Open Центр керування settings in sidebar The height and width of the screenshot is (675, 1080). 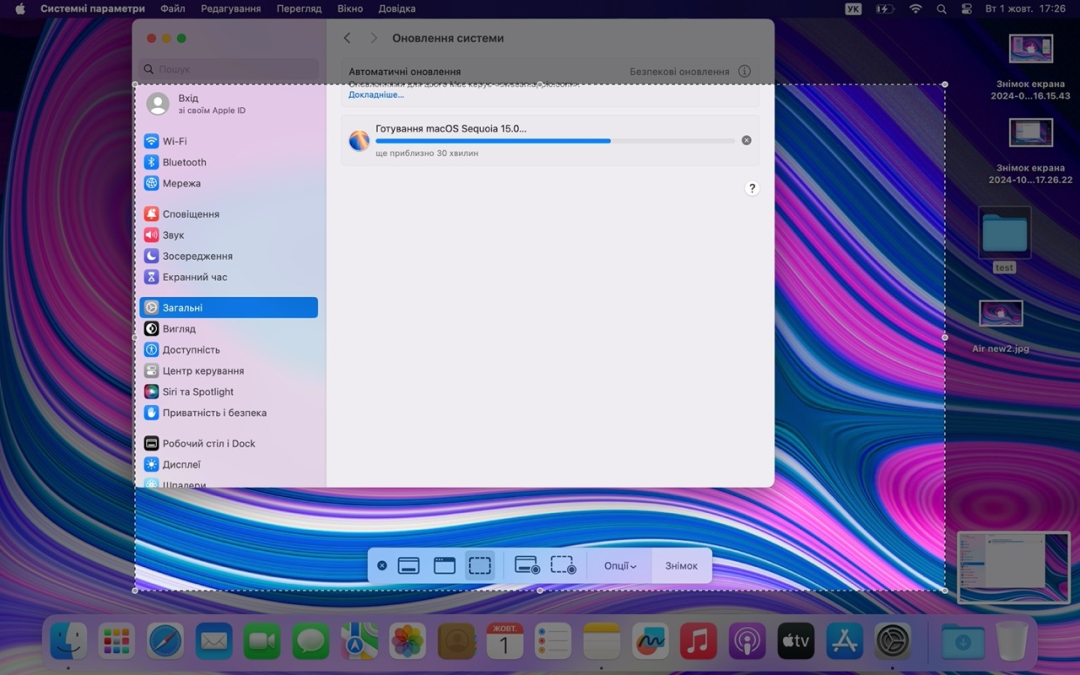click(229, 371)
